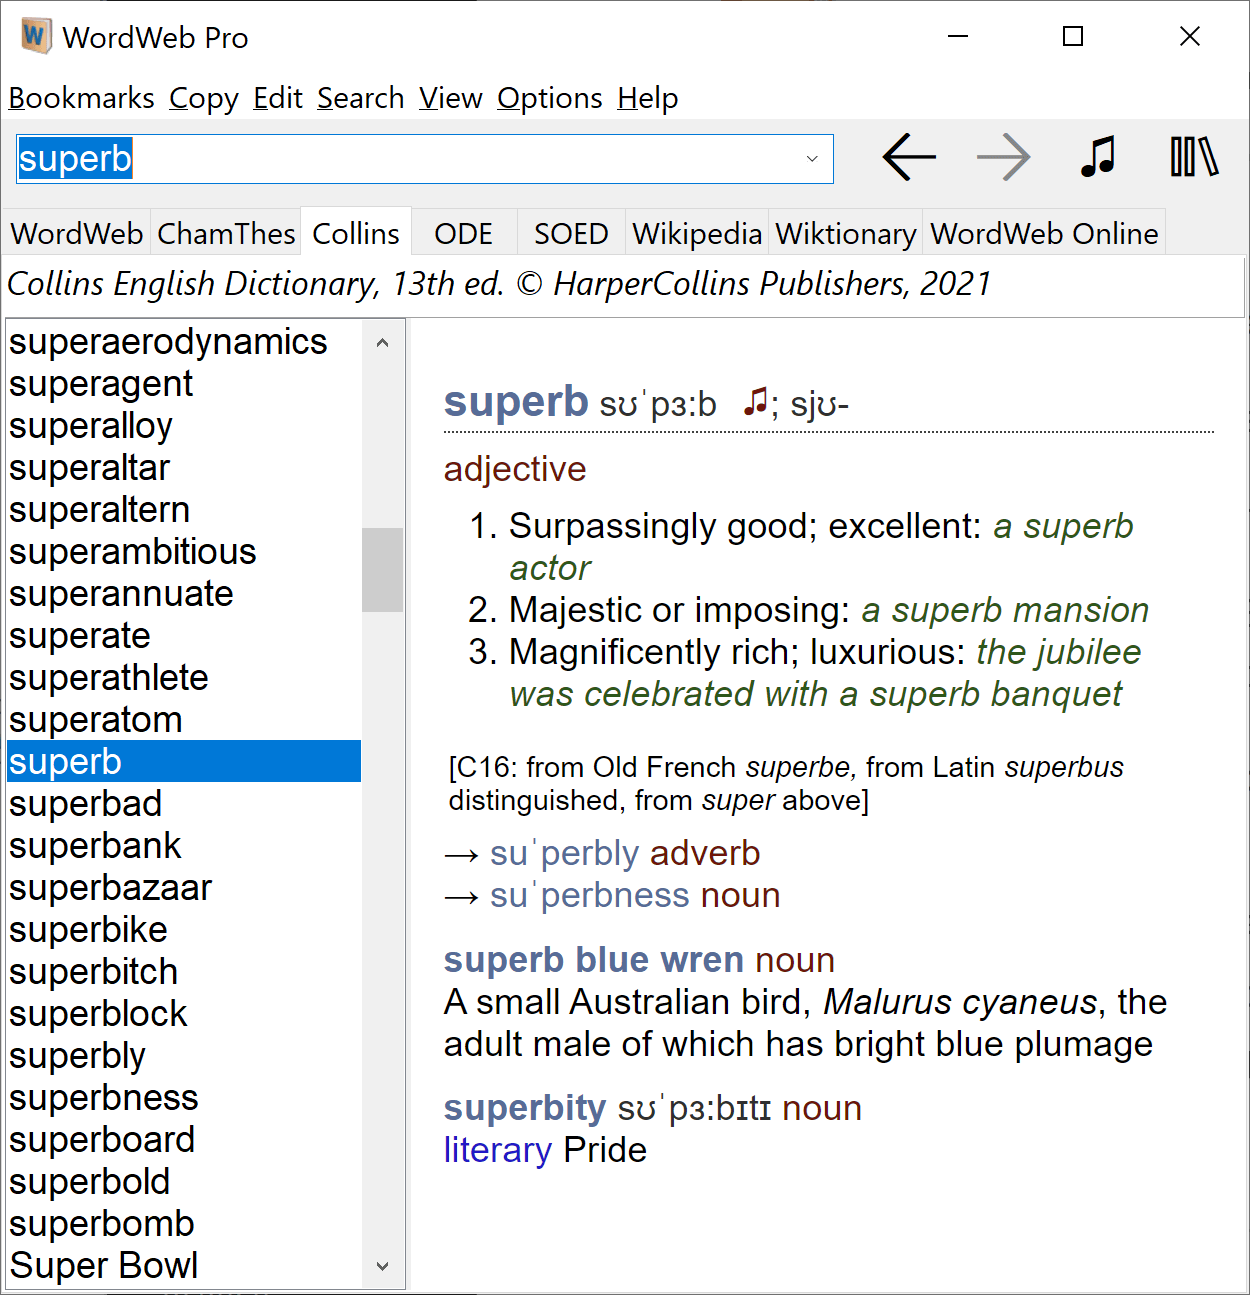Switch to the Wikipedia tab
Image resolution: width=1250 pixels, height=1295 pixels.
(x=697, y=232)
